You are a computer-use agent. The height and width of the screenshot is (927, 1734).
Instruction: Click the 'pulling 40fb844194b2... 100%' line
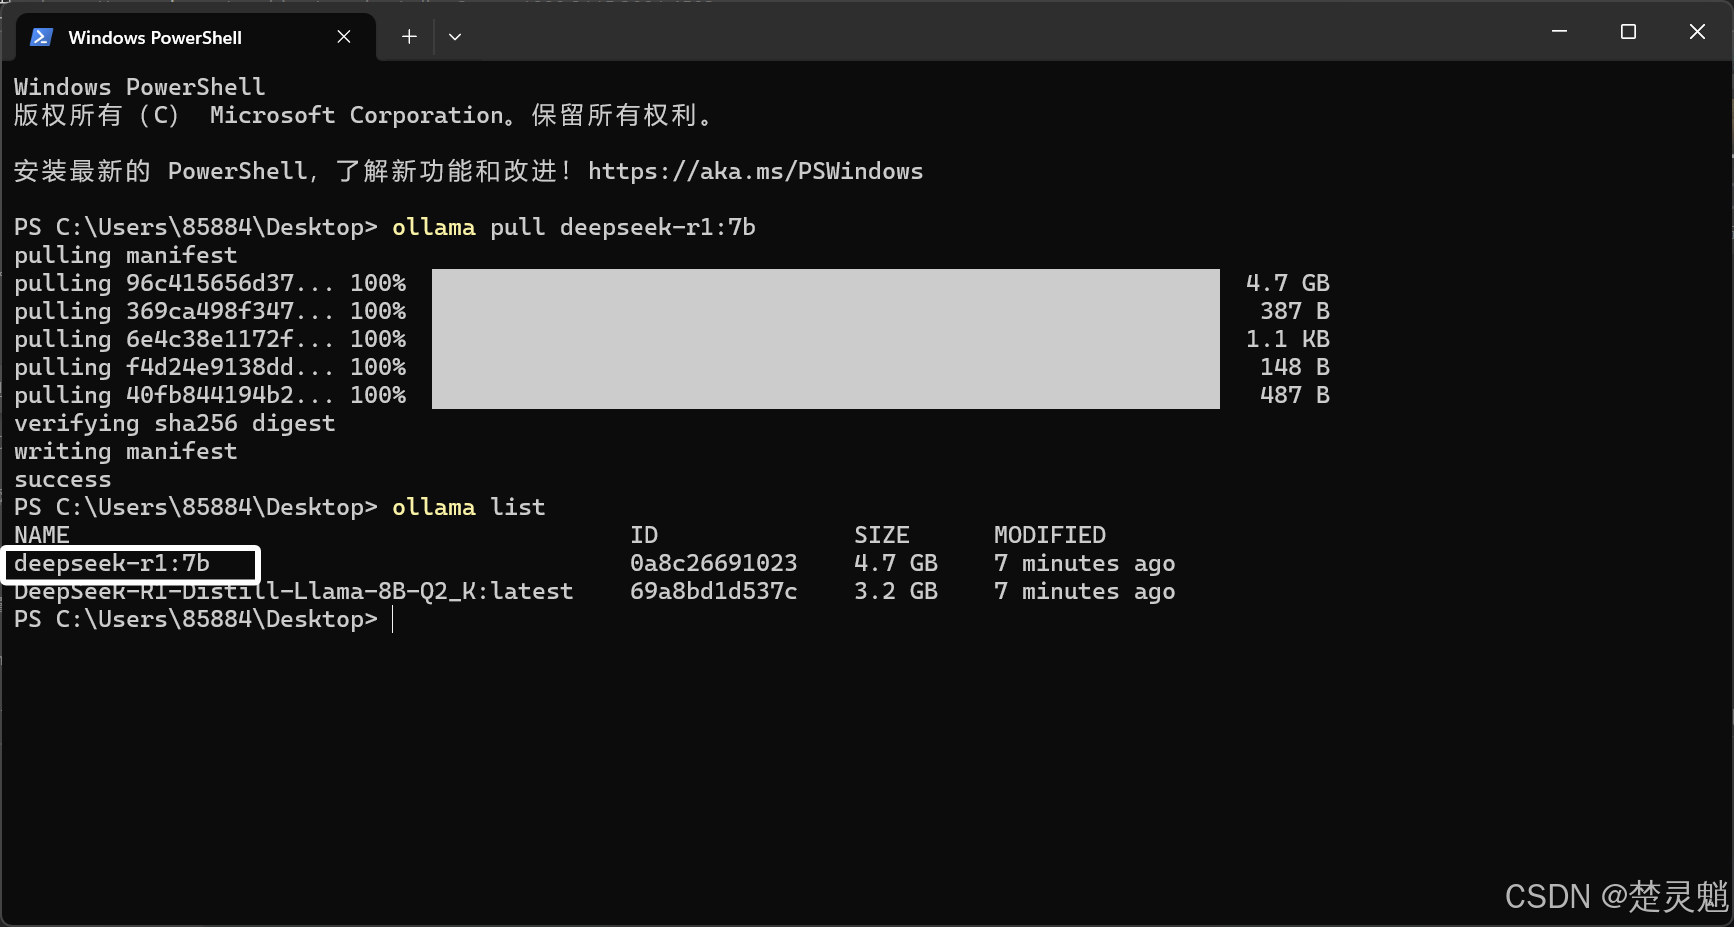210,395
